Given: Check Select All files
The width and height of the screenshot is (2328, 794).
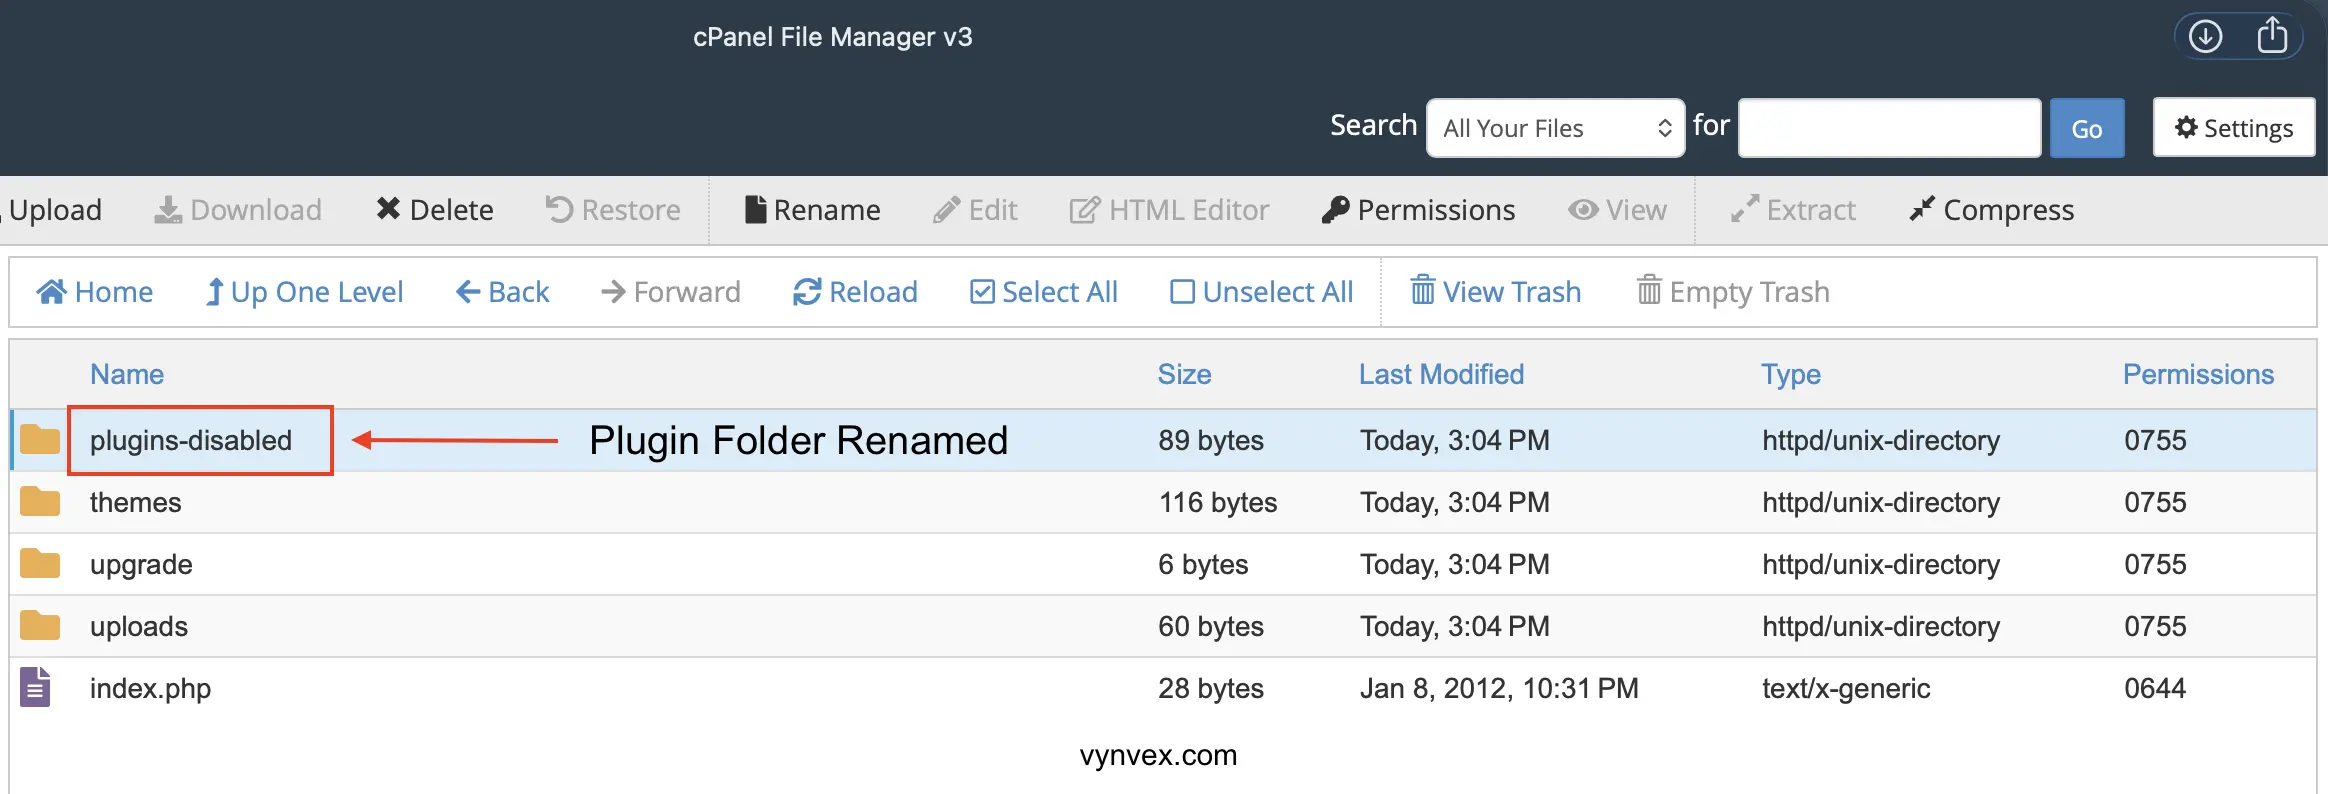Looking at the screenshot, I should point(1044,292).
